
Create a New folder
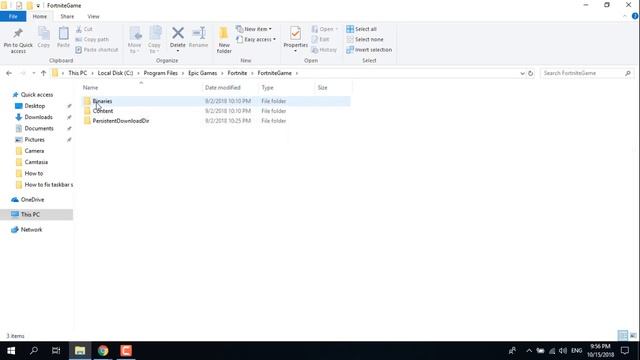(x=224, y=40)
